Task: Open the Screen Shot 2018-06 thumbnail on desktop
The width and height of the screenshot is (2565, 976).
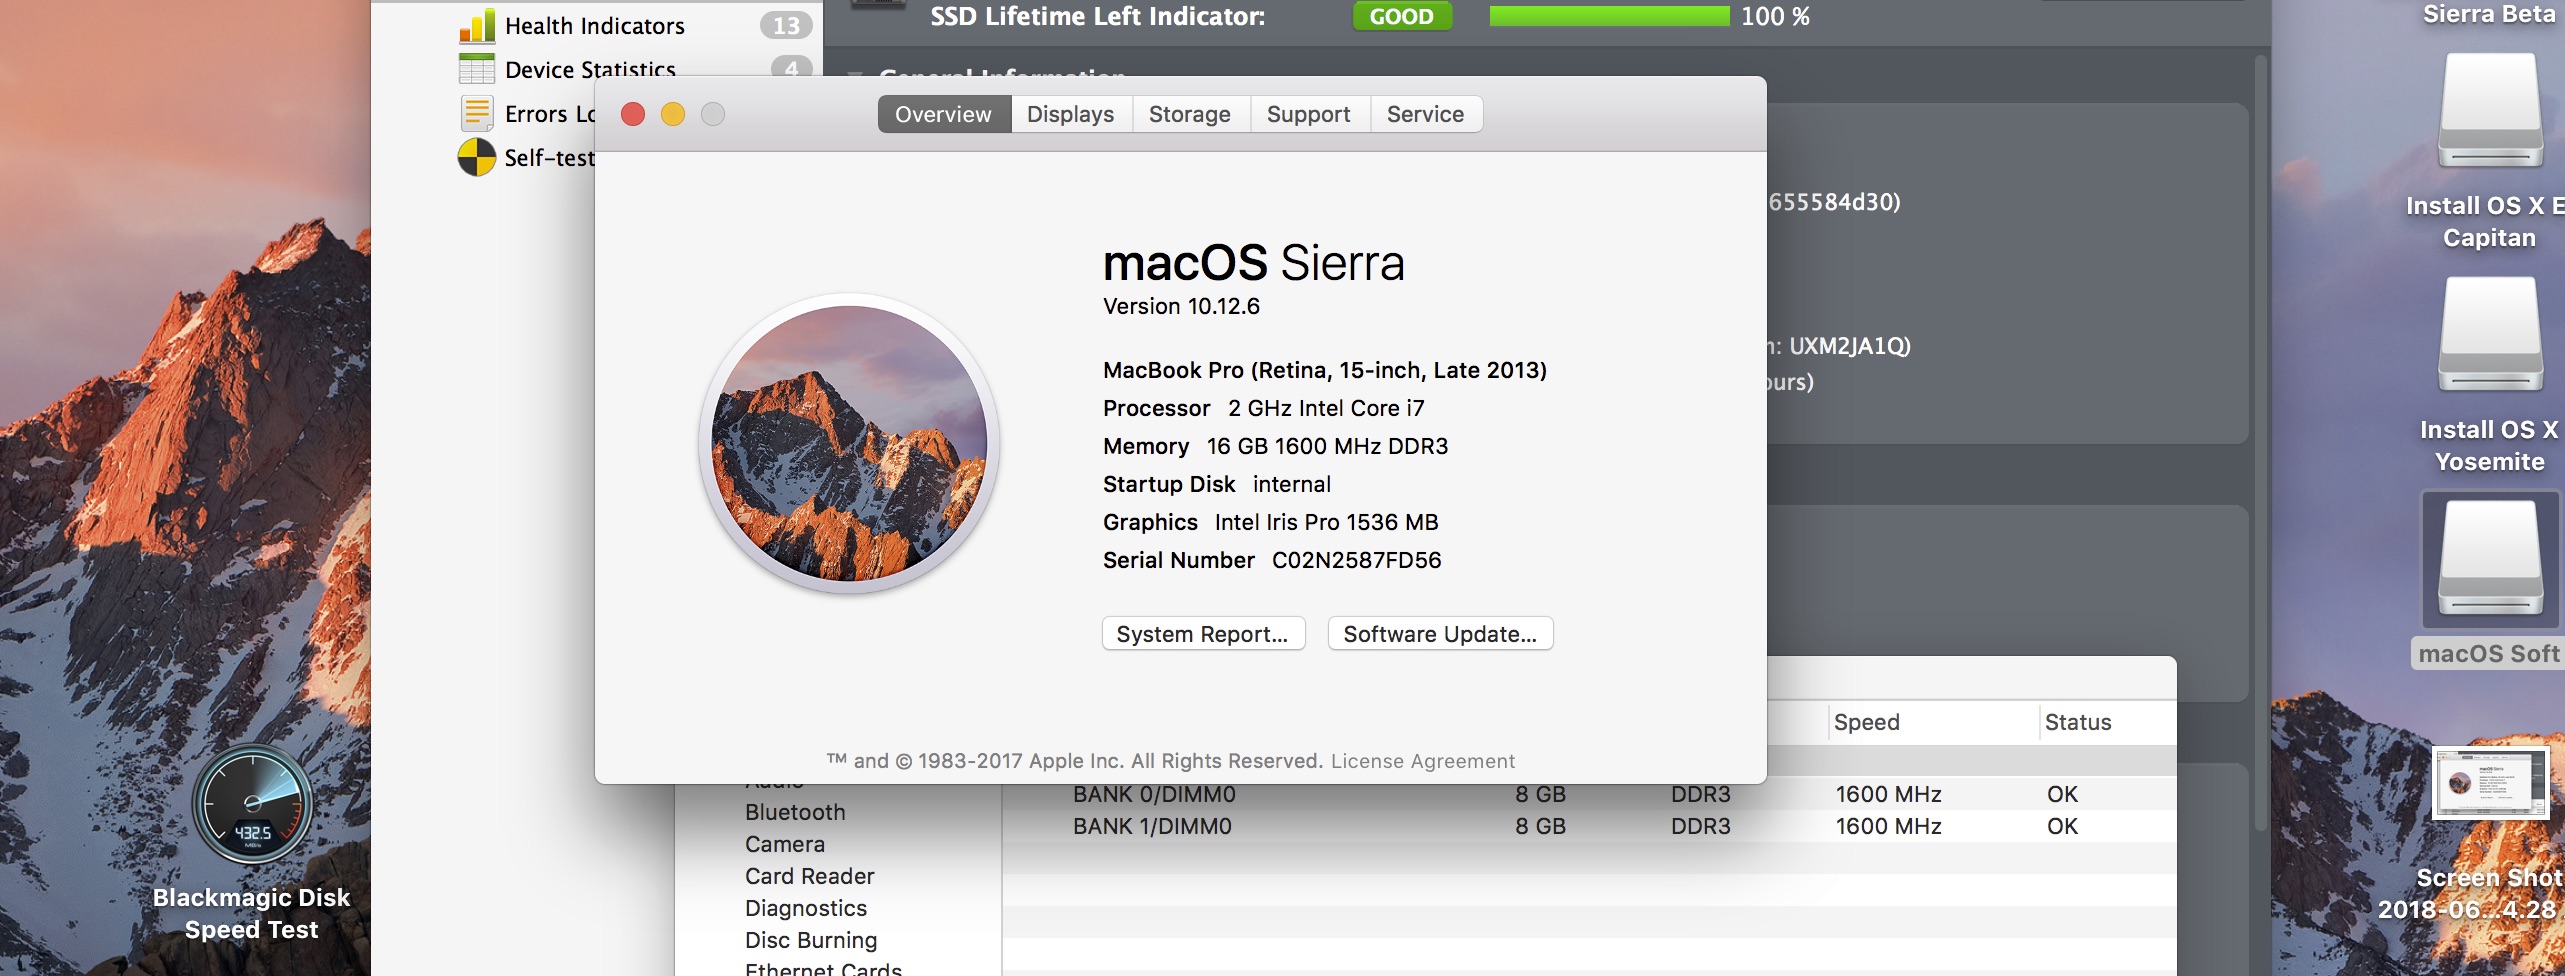Action: (2490, 783)
